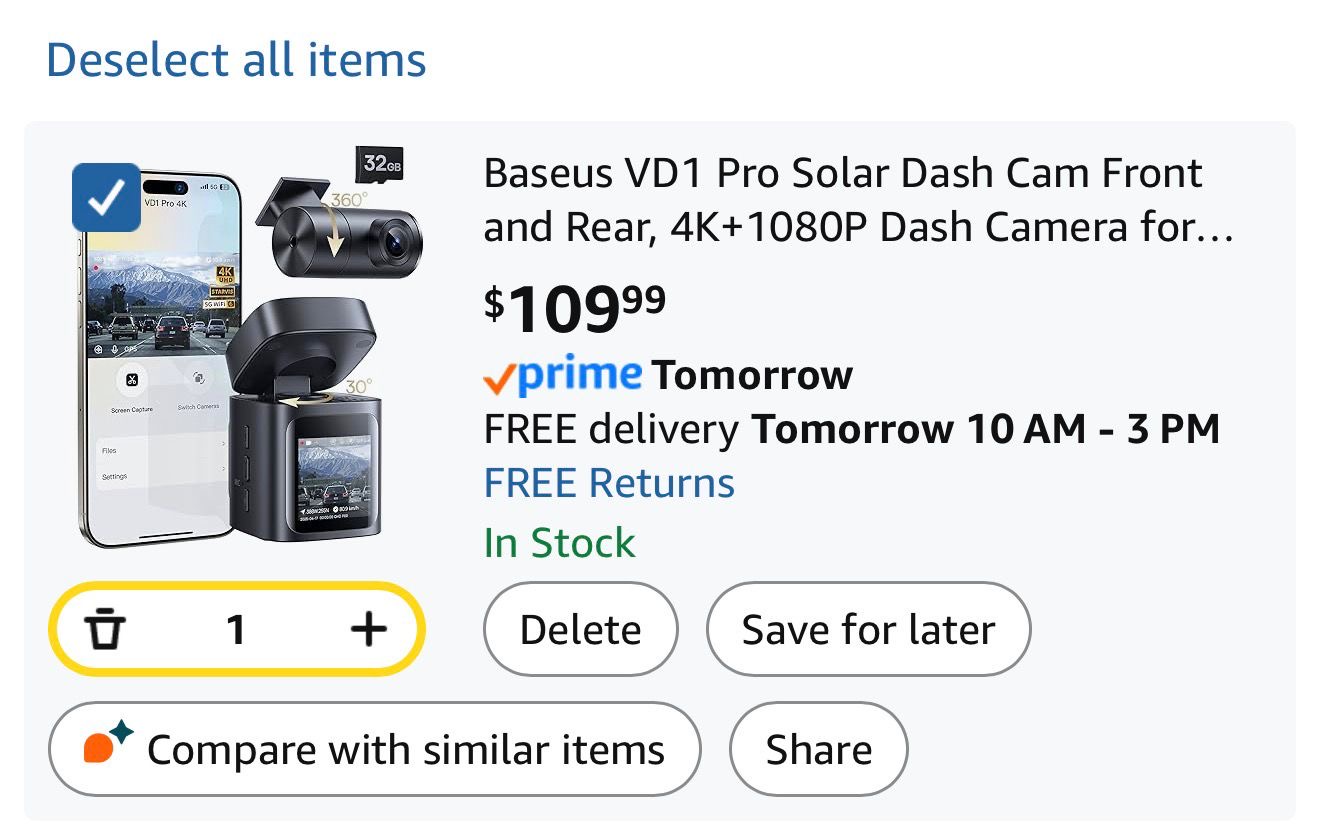Click the In Stock status text
This screenshot has height=833, width=1320.
(559, 543)
